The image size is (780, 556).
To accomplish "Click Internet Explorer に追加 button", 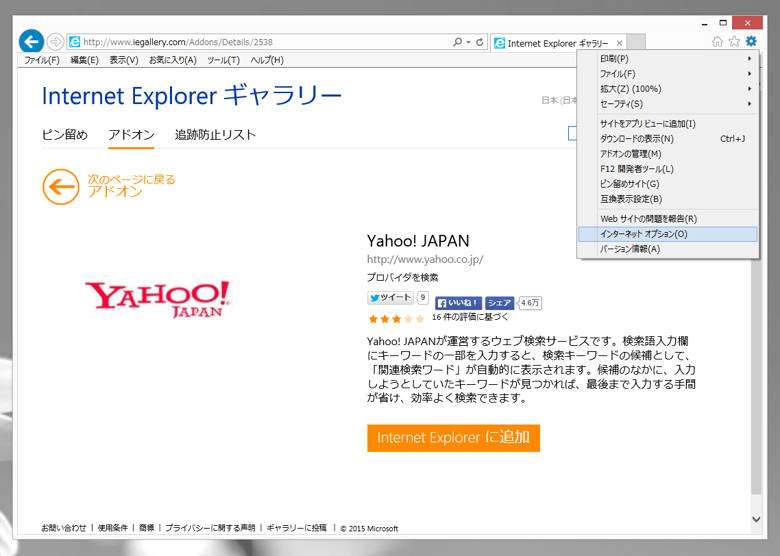I will point(453,438).
